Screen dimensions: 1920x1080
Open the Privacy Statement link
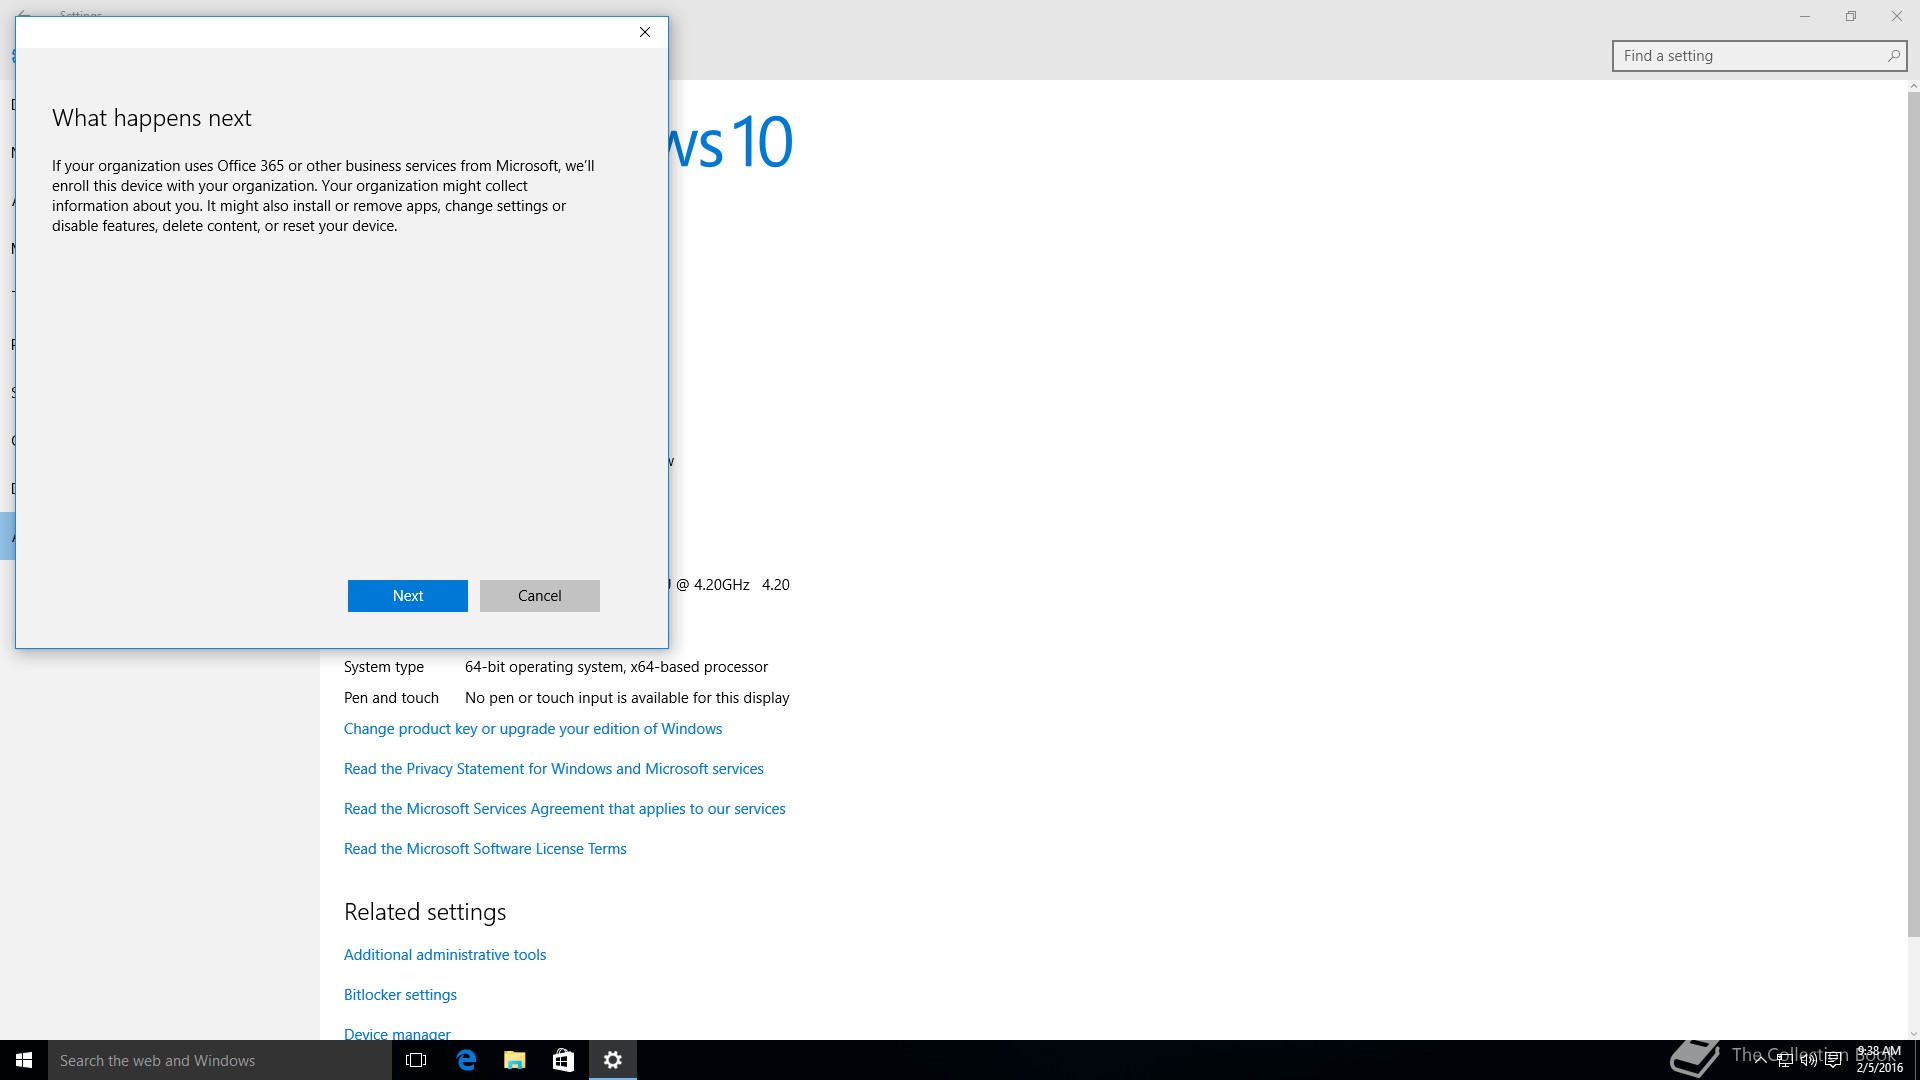(x=553, y=769)
